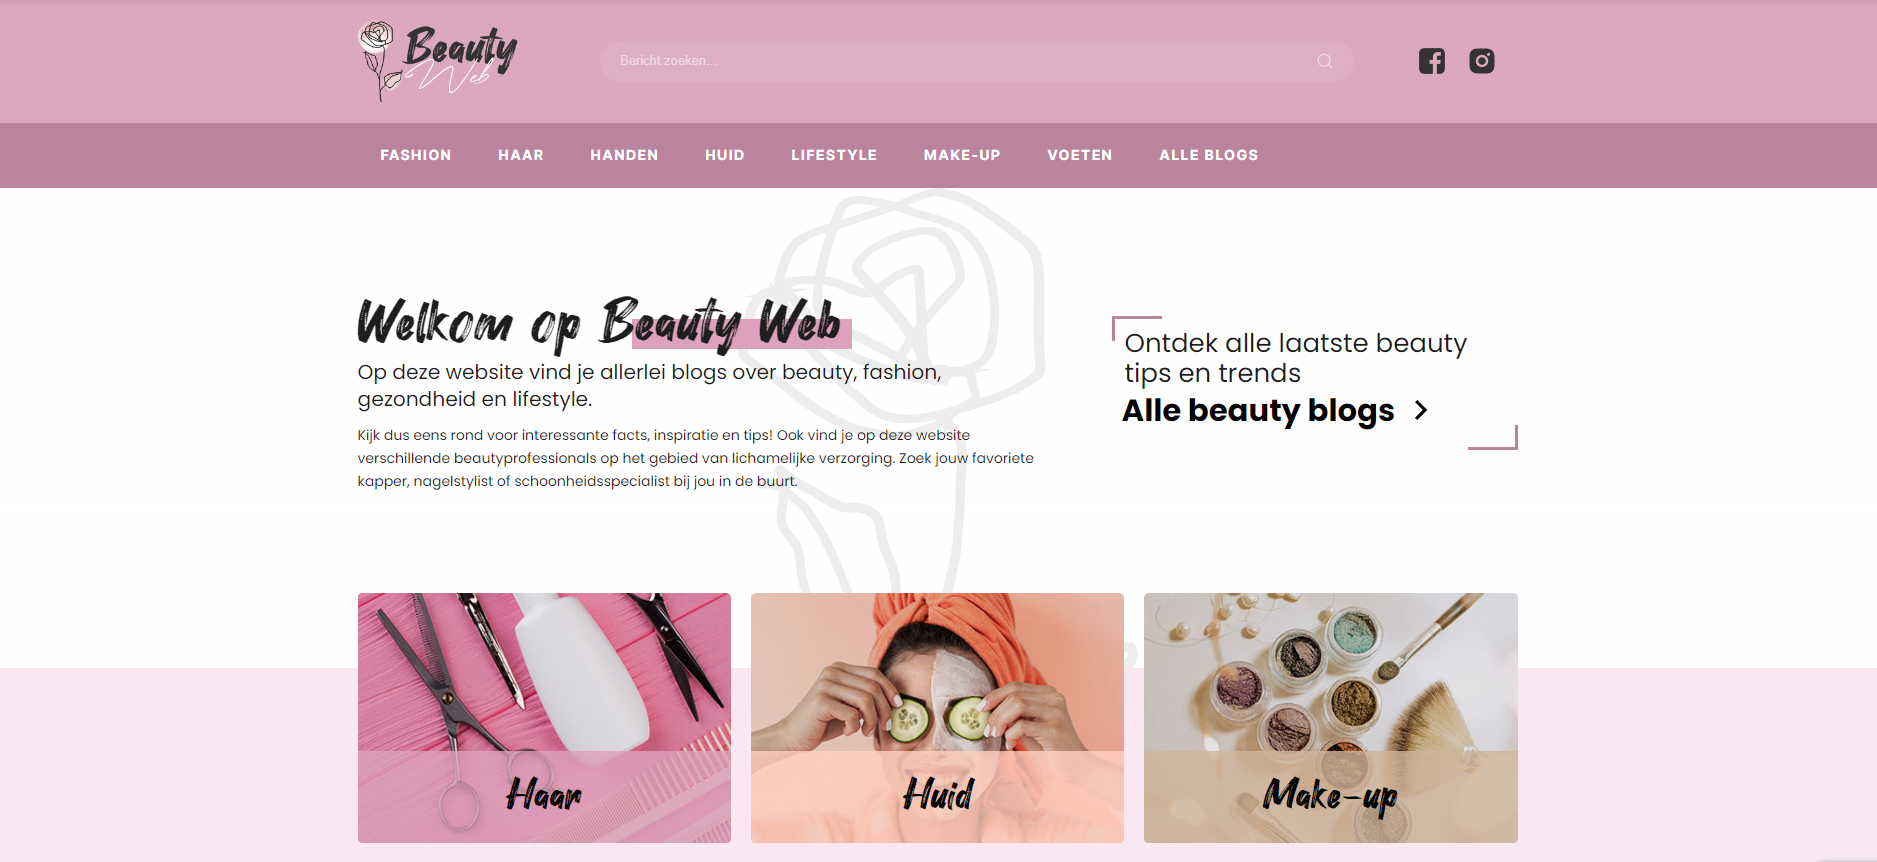Image resolution: width=1877 pixels, height=862 pixels.
Task: Open the Haar scissors image card
Action: tap(544, 718)
